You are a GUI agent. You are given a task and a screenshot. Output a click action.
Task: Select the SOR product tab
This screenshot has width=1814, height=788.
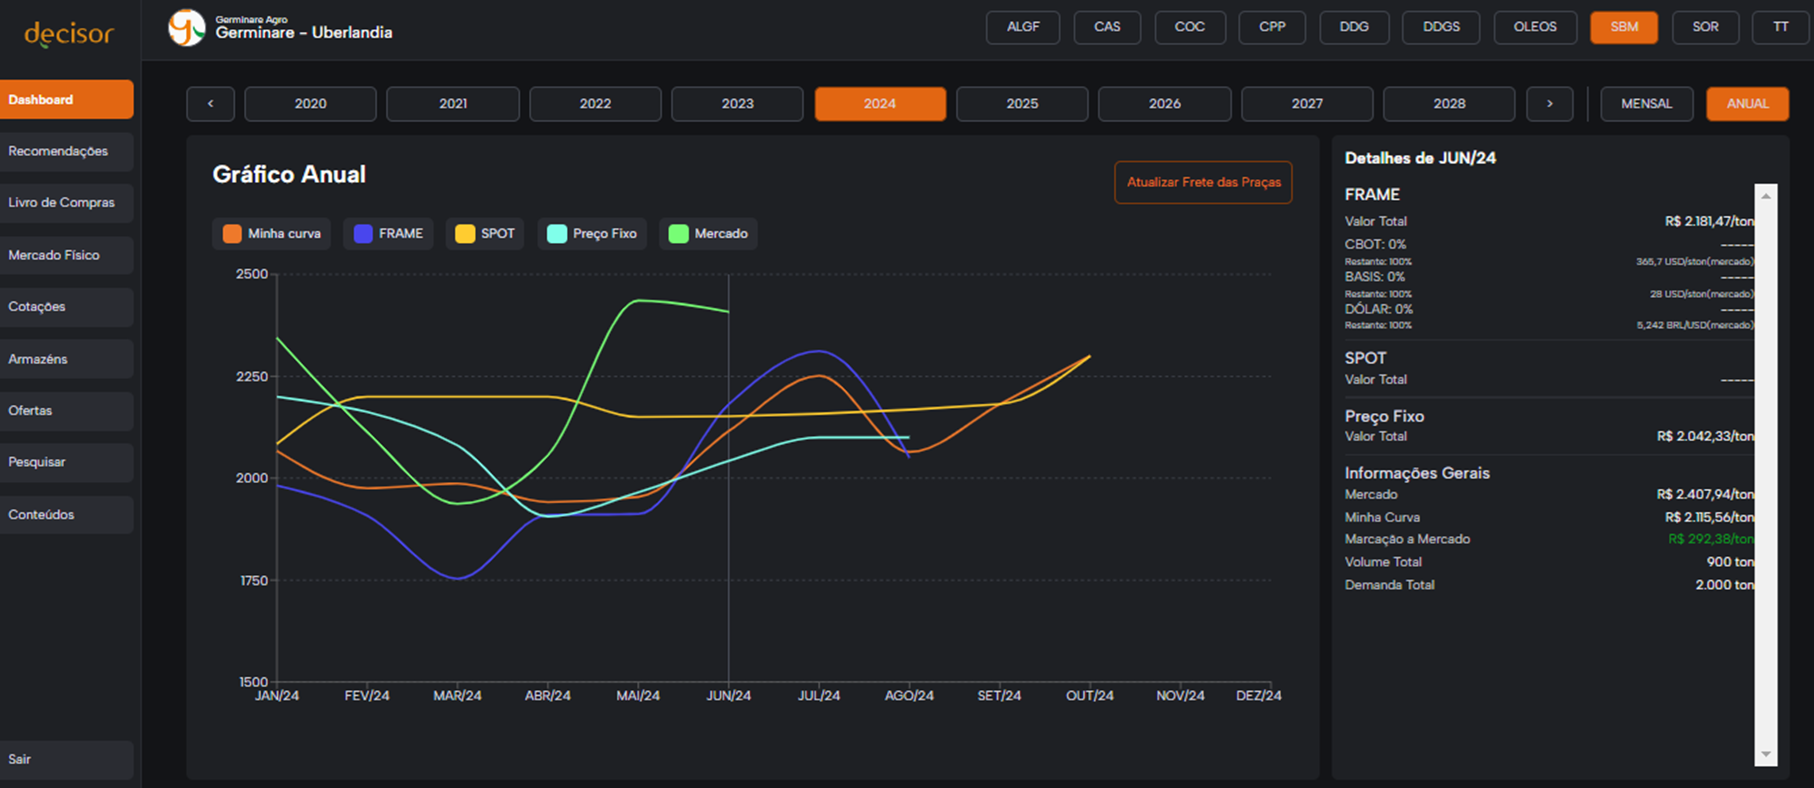1705,27
